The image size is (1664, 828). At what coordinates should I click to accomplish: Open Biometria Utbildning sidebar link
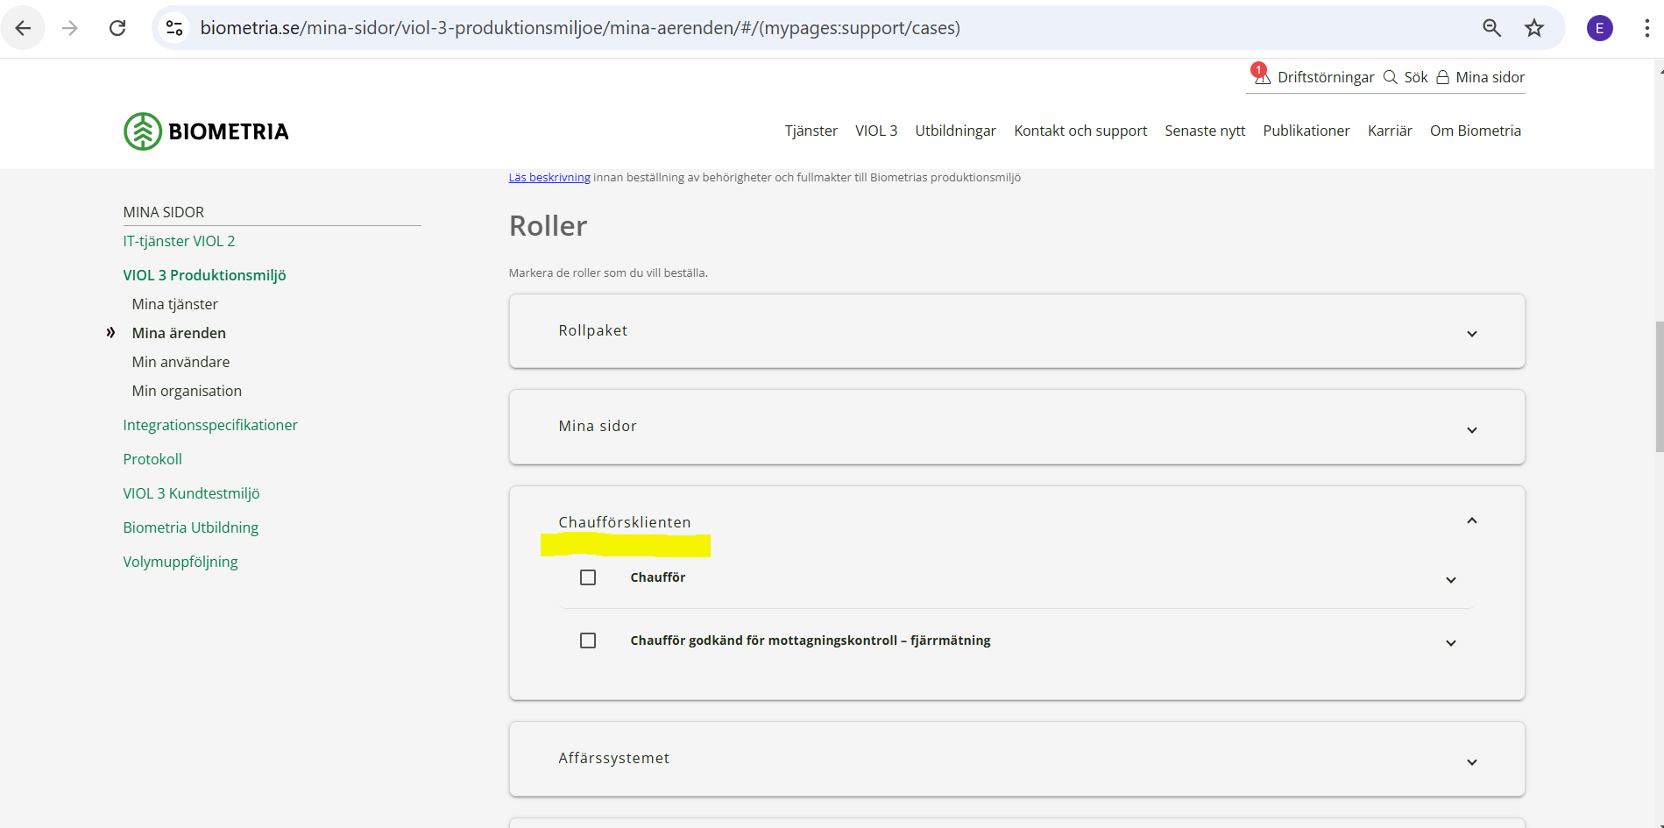(x=190, y=527)
